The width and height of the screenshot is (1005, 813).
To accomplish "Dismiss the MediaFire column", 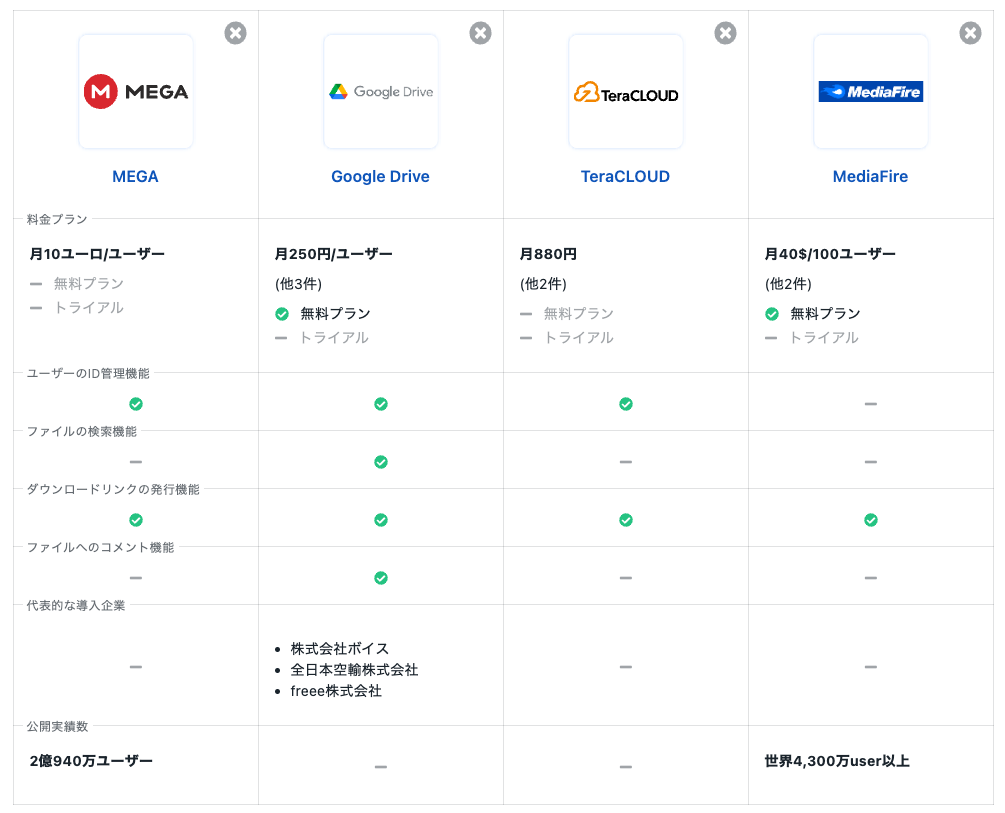I will tap(970, 33).
